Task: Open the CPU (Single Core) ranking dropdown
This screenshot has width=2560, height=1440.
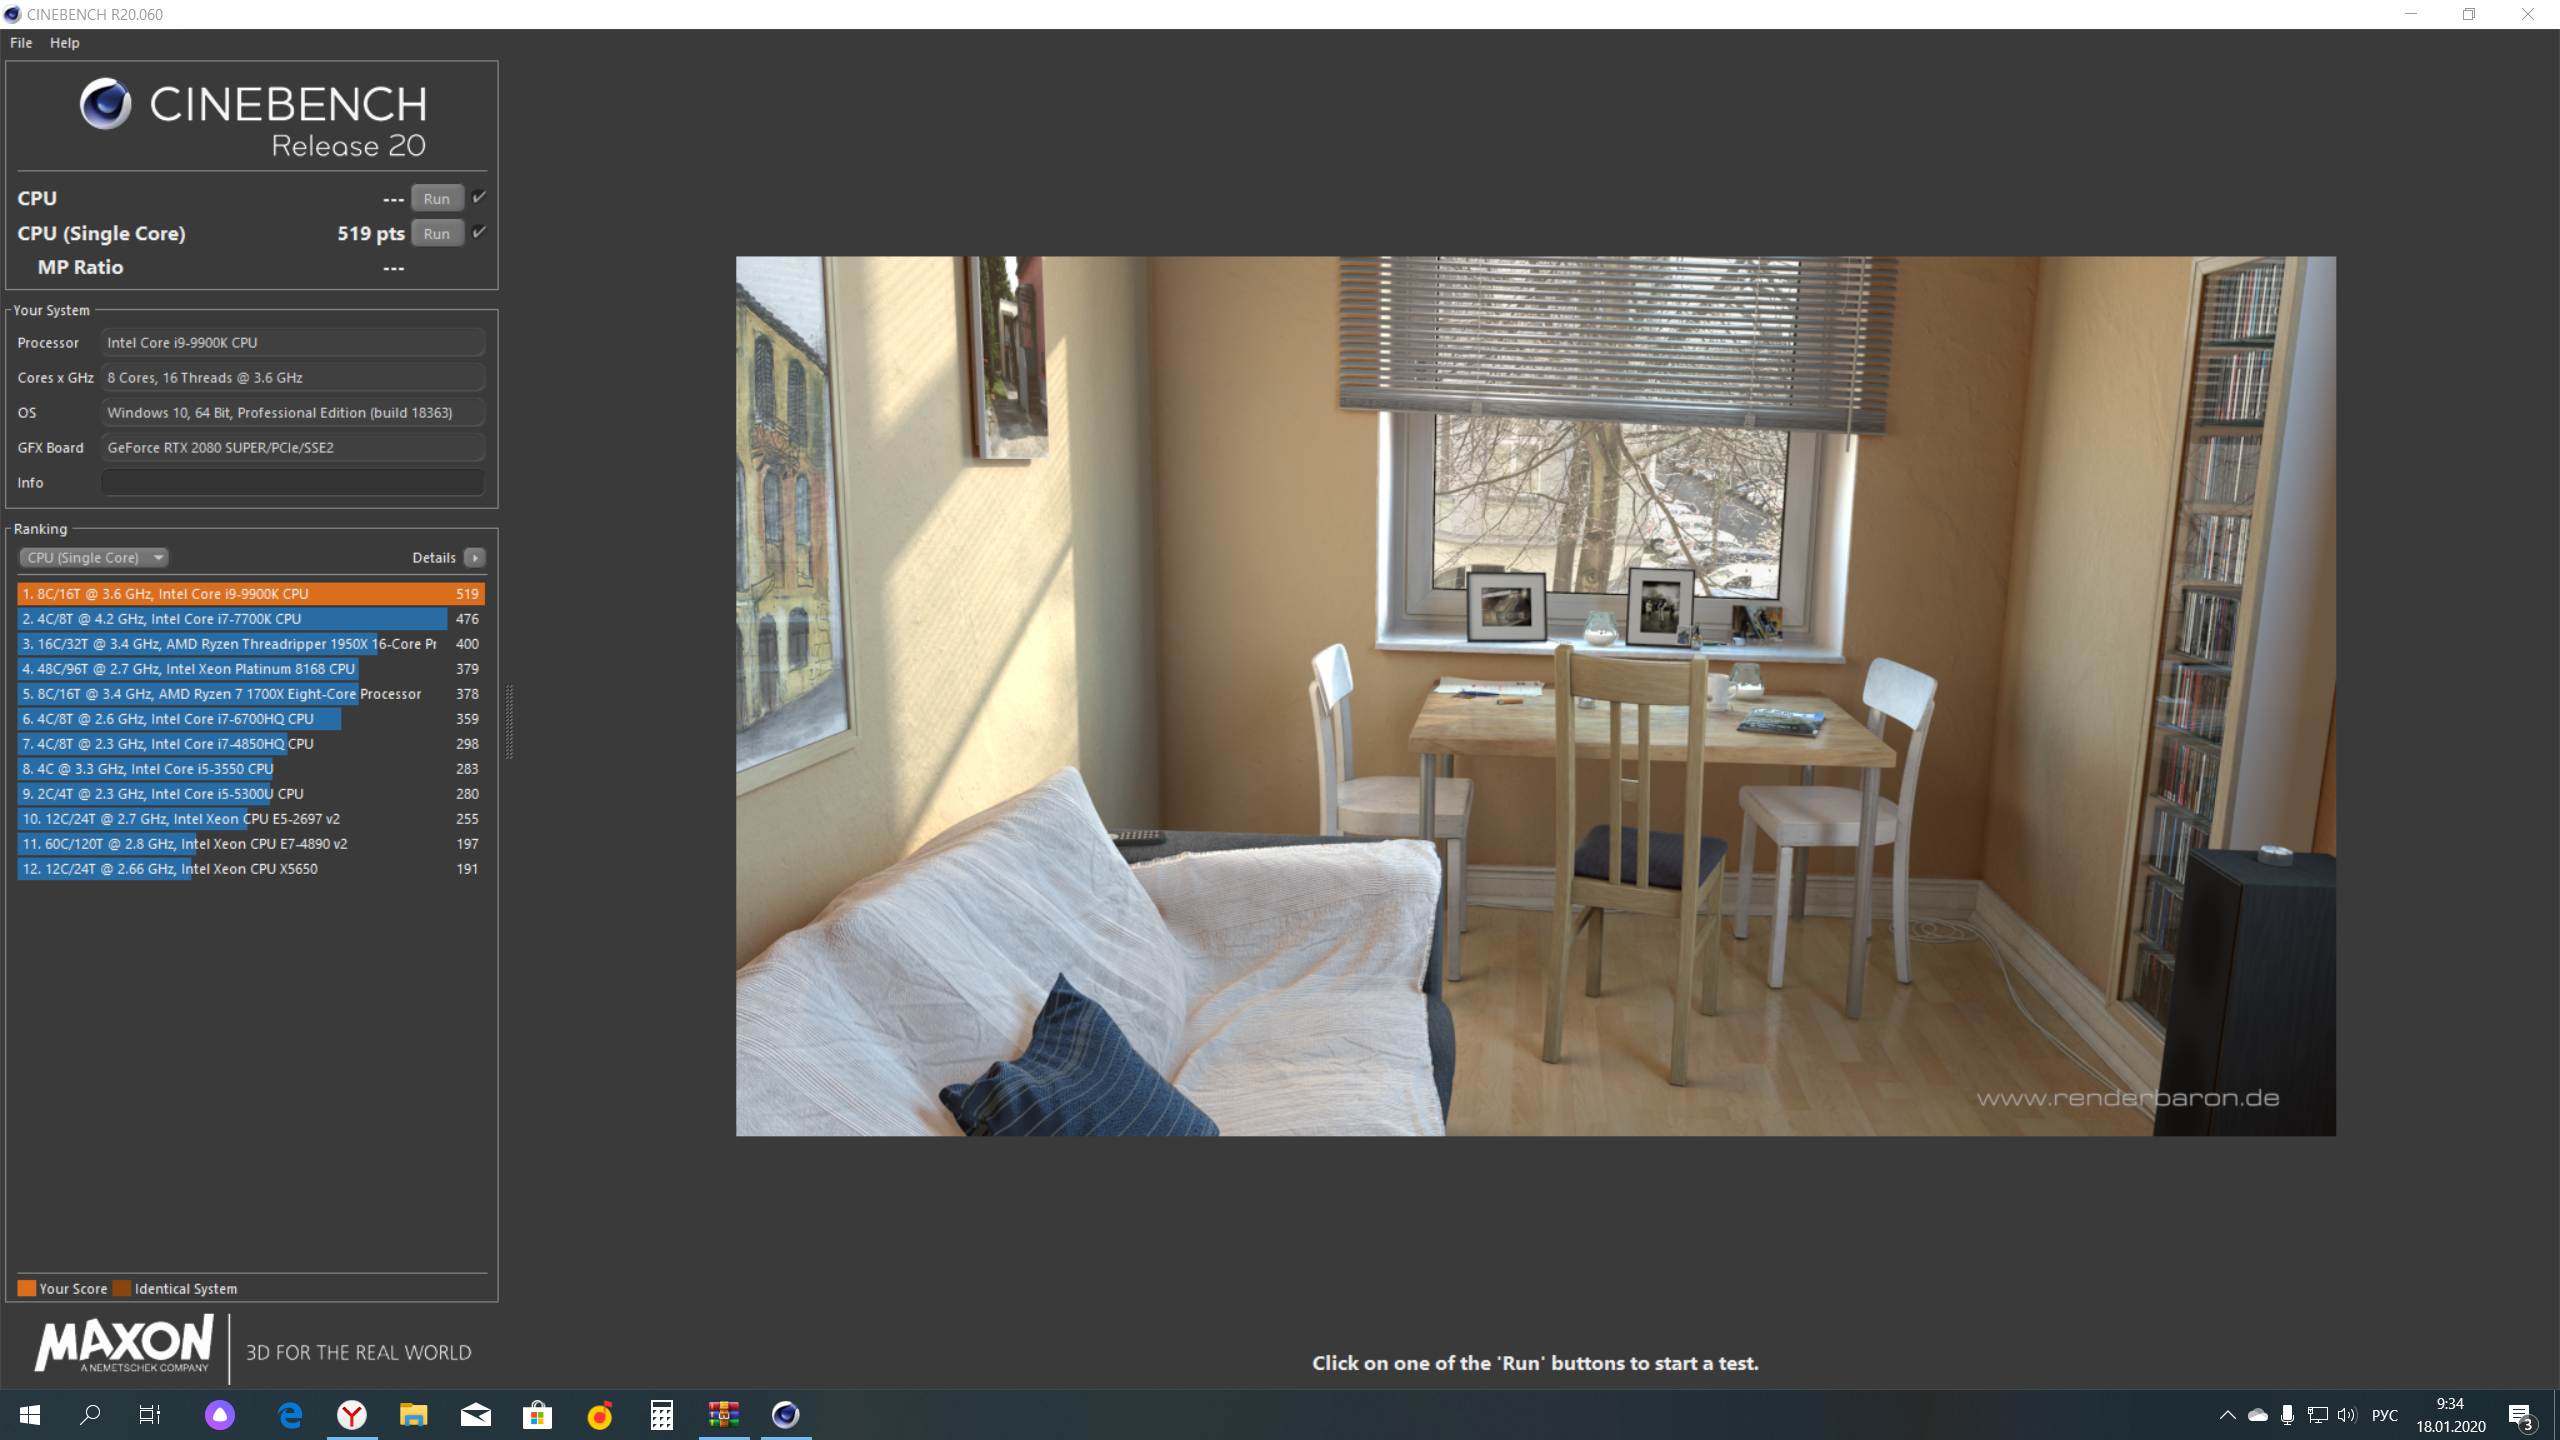Action: 94,558
